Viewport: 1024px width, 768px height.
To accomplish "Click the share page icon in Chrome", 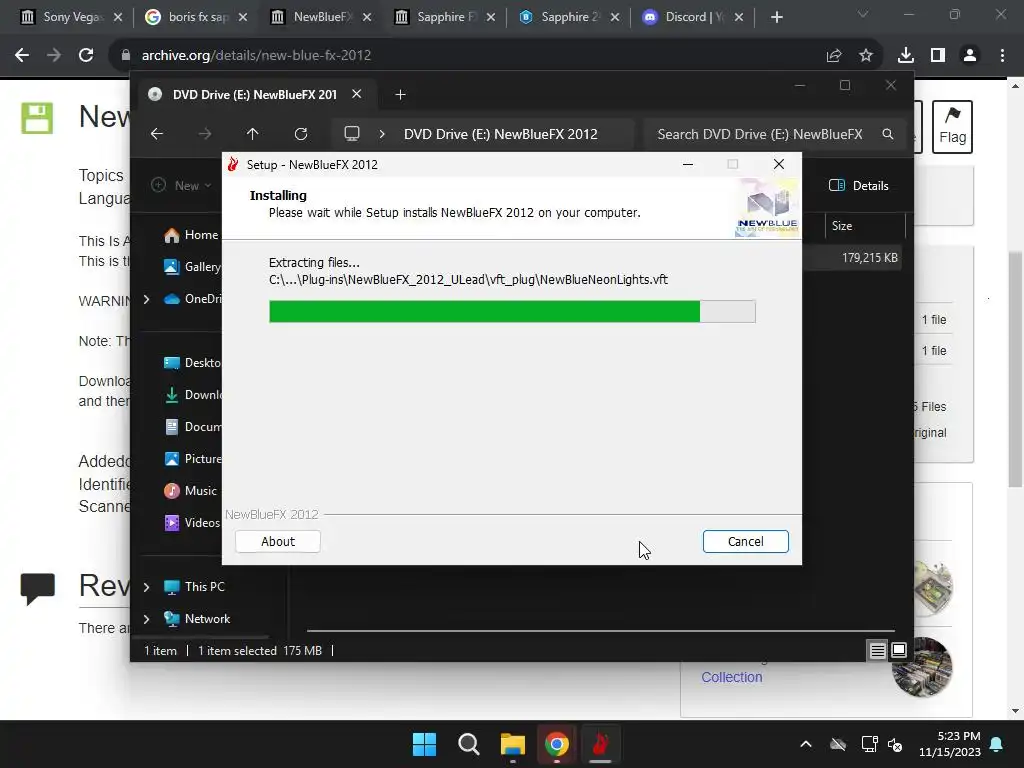I will (x=834, y=56).
